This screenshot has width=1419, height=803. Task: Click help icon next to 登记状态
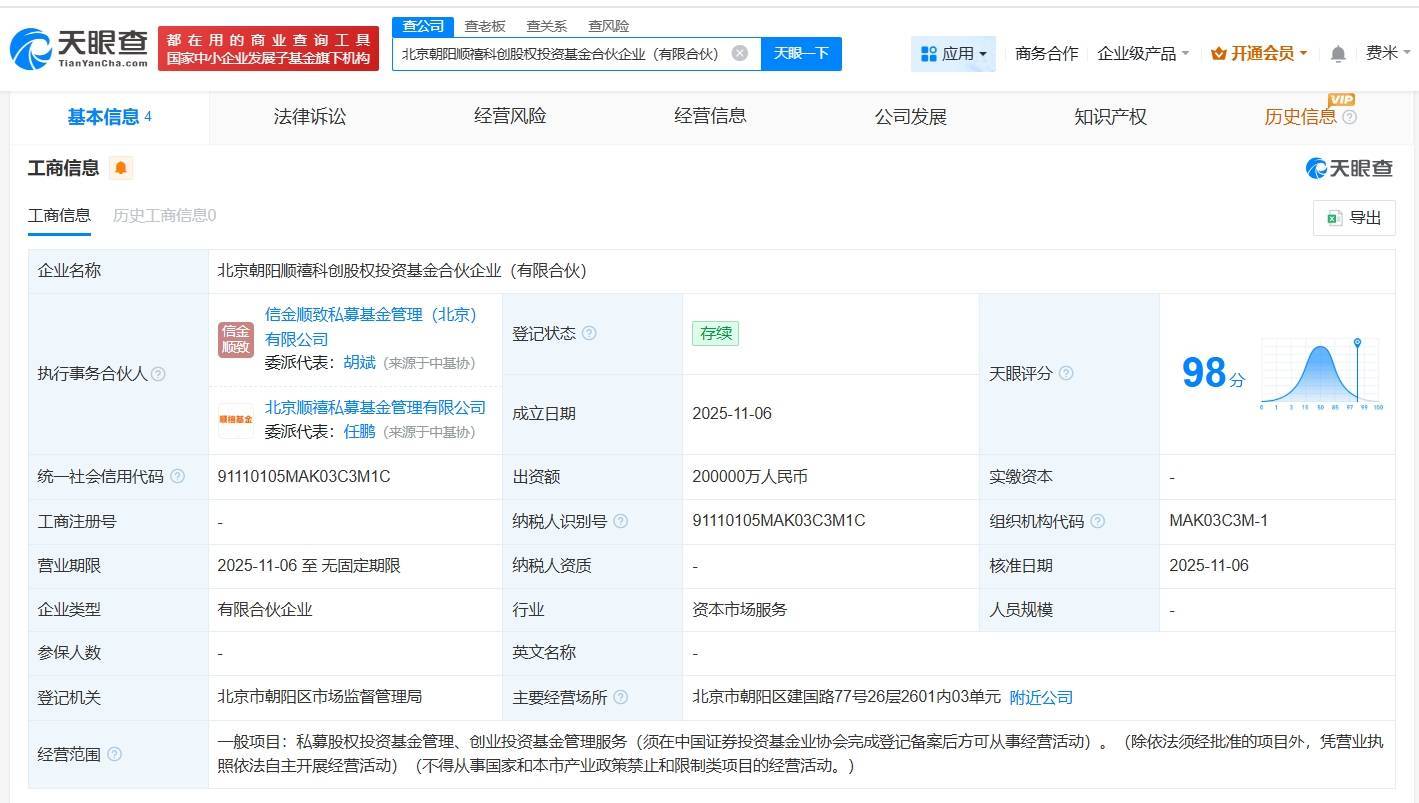pyautogui.click(x=589, y=334)
